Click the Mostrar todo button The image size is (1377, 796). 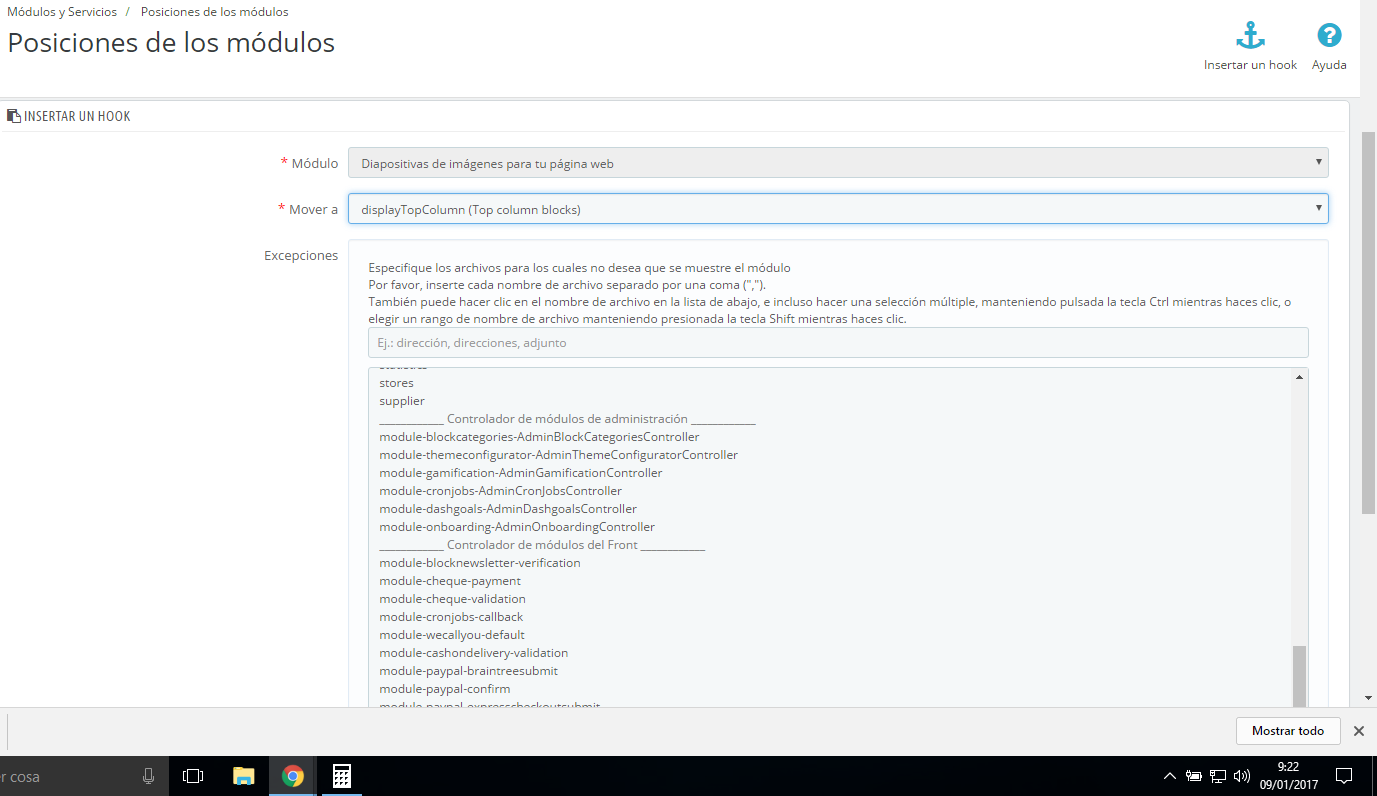[x=1288, y=731]
